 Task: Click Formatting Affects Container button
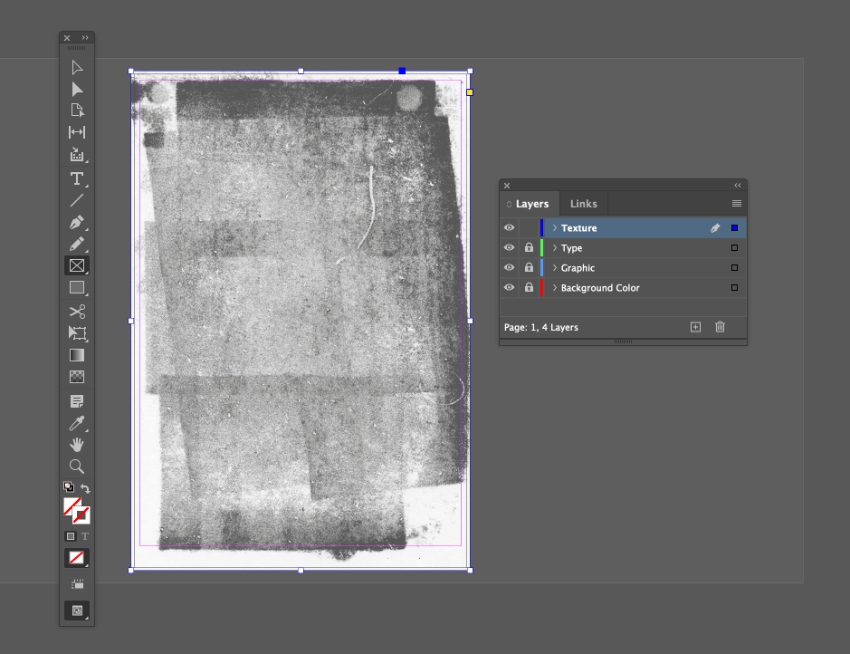click(x=70, y=536)
